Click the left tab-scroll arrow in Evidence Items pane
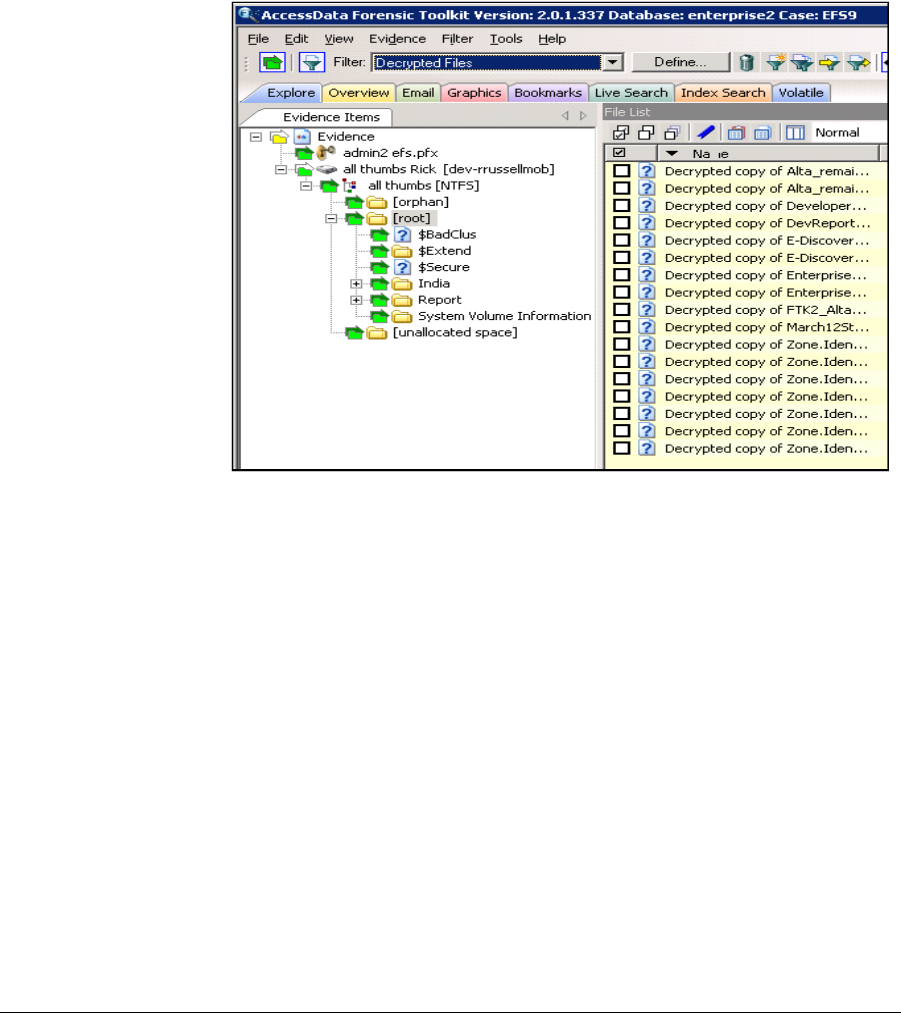Image resolution: width=901 pixels, height=1013 pixels. [x=565, y=116]
